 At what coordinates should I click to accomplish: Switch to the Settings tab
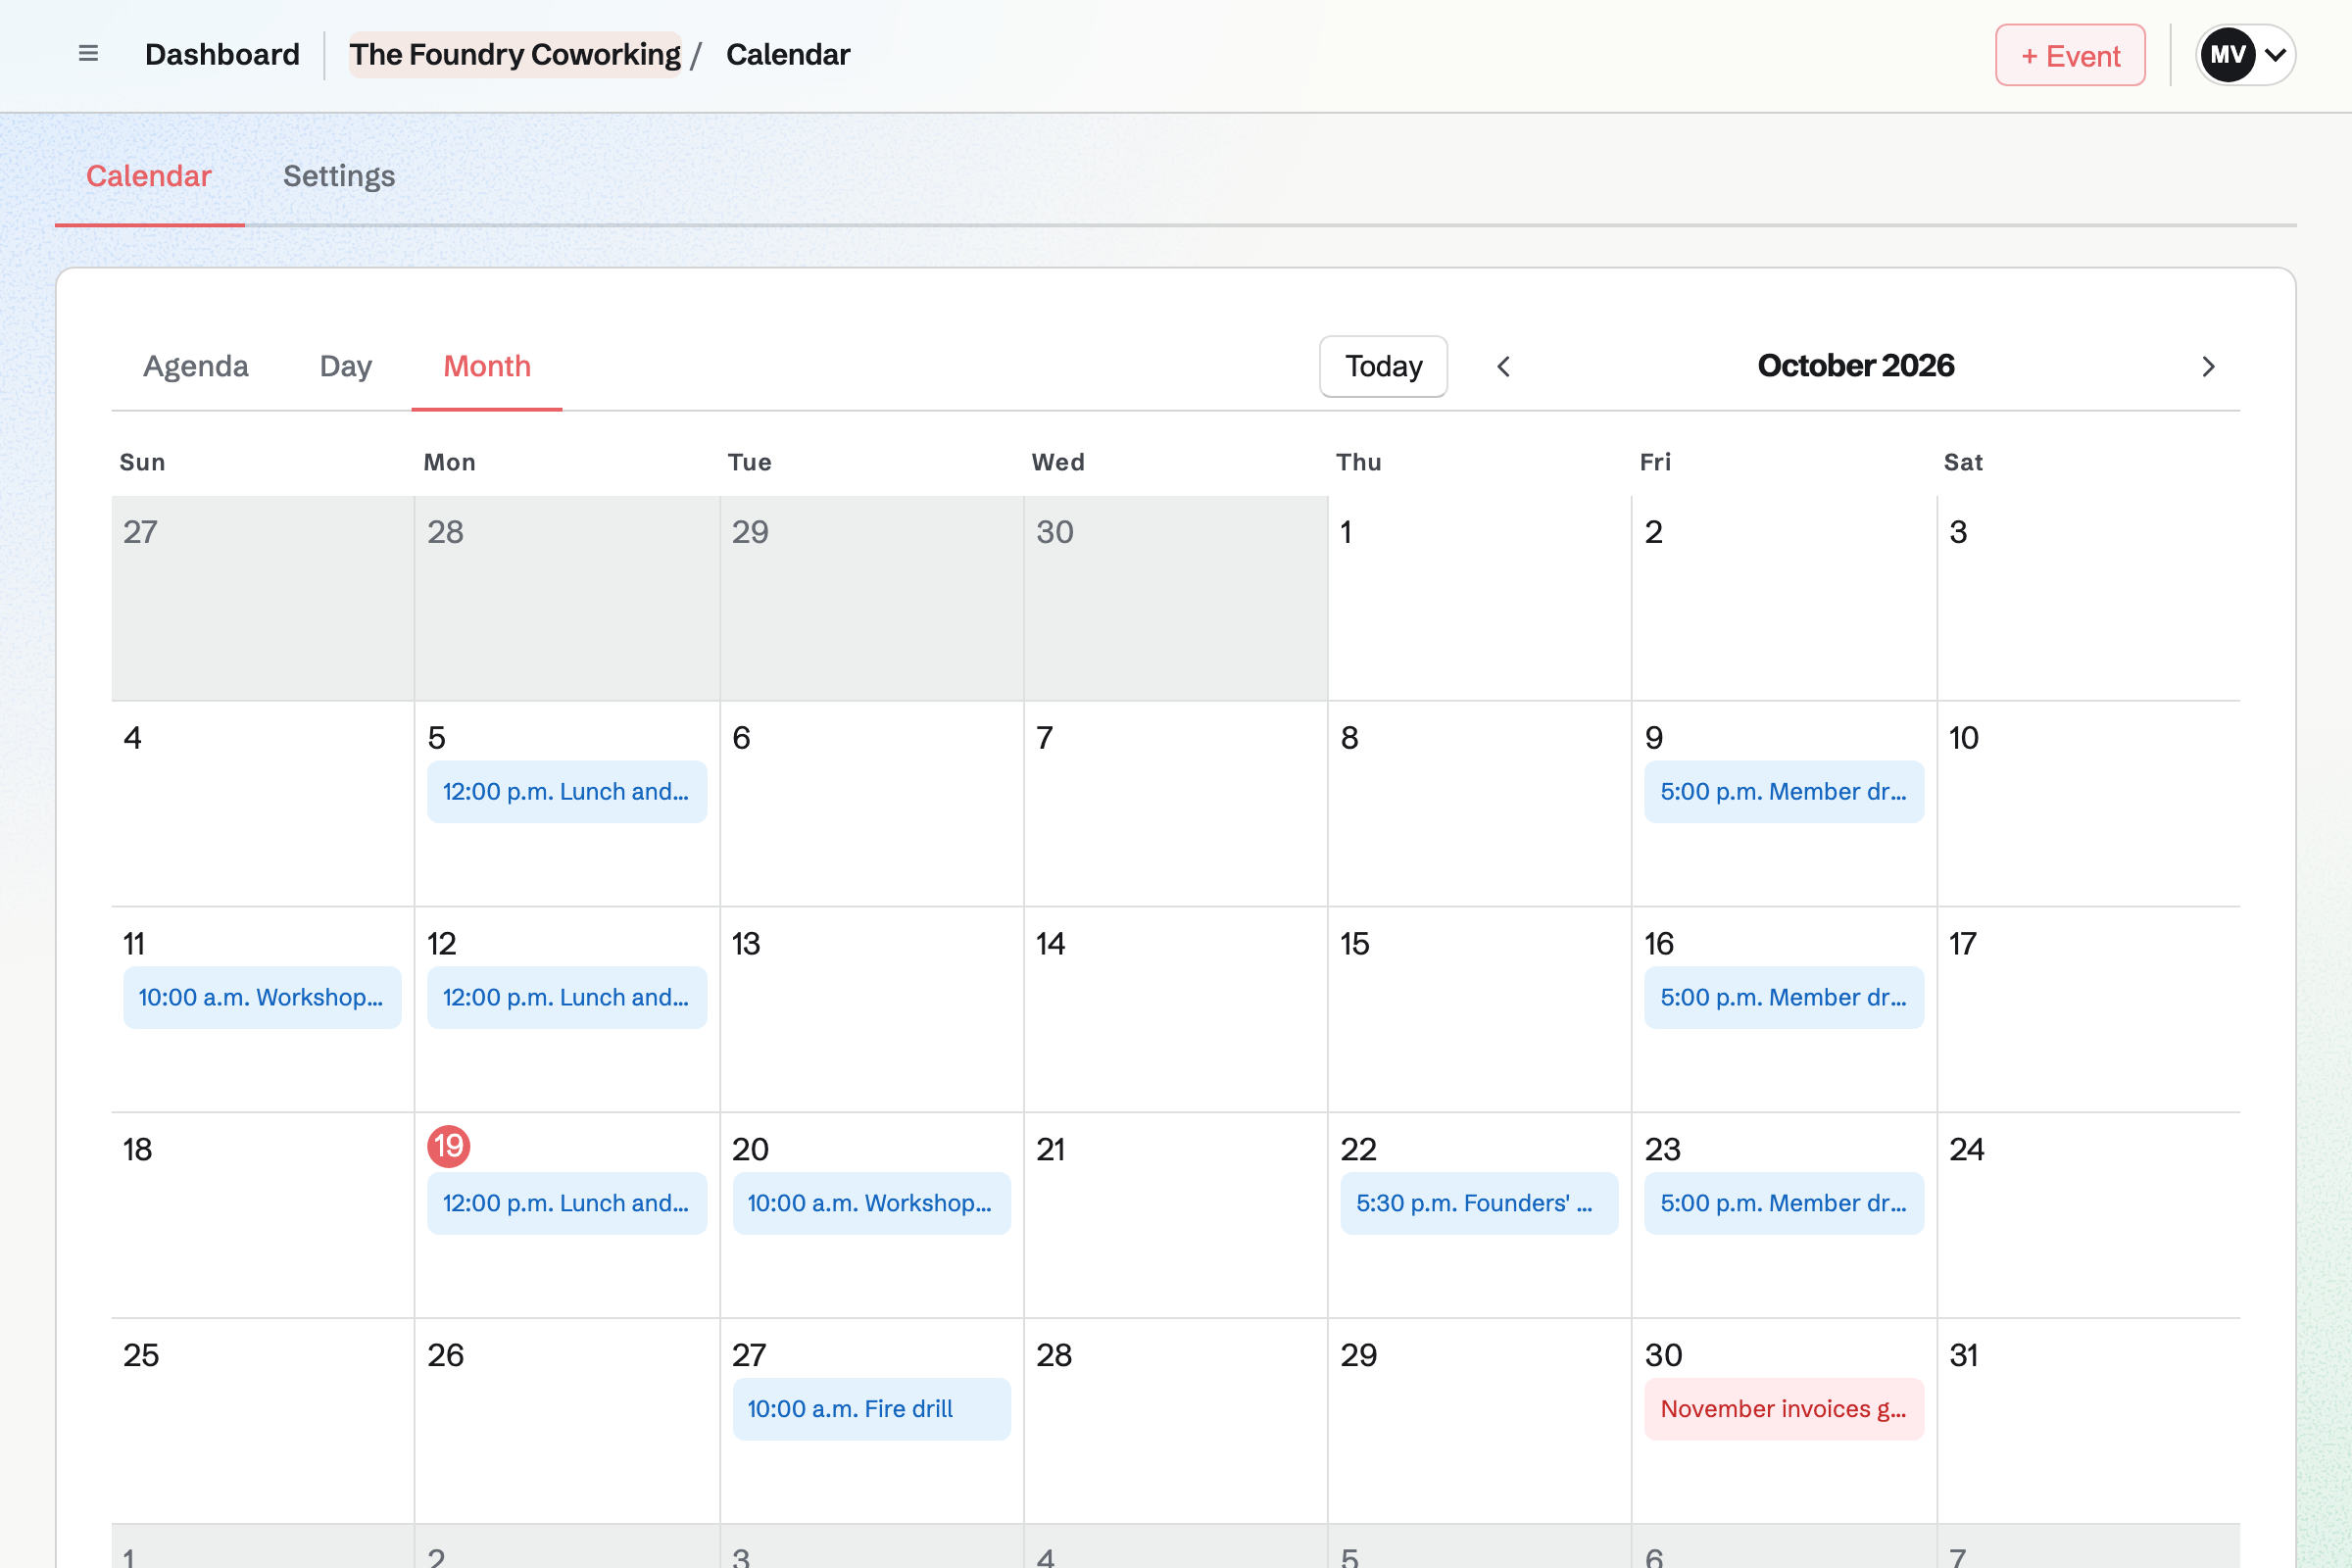pos(339,176)
